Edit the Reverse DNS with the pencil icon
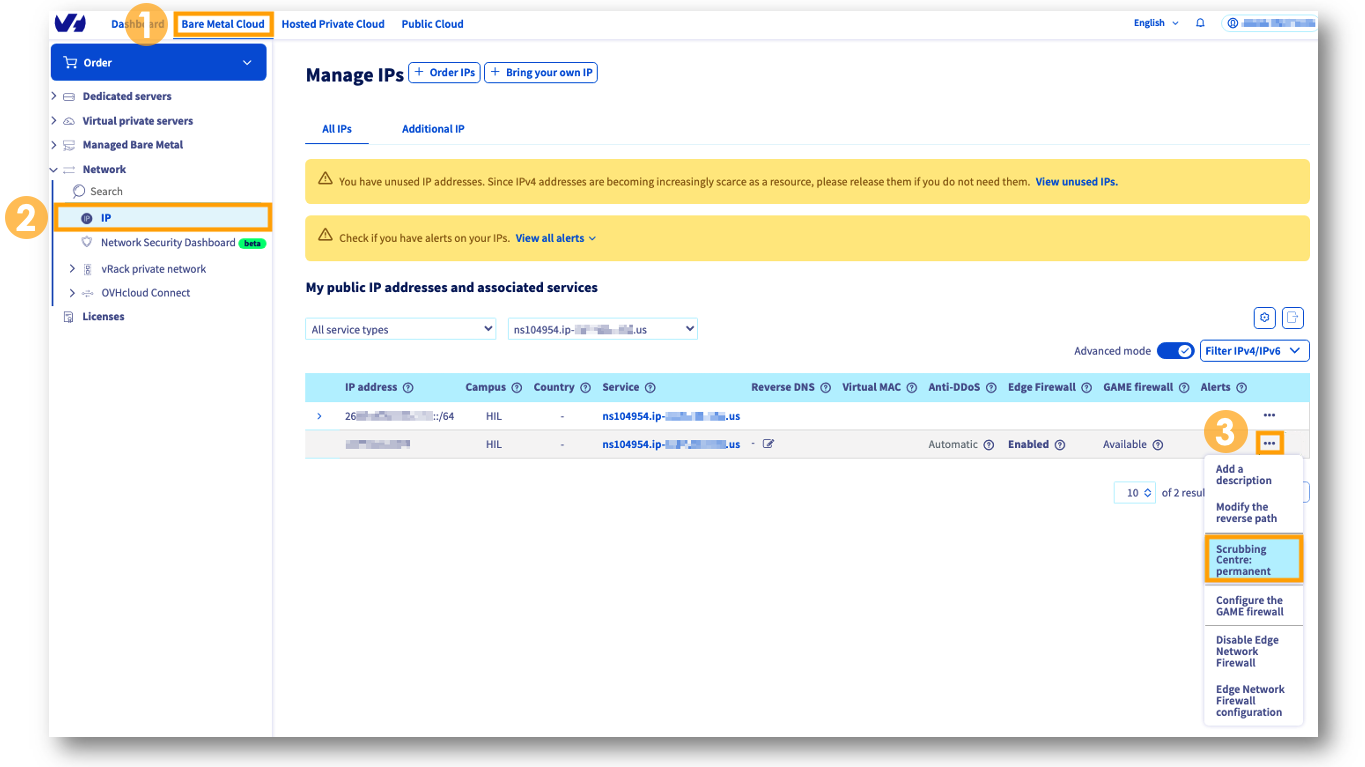Screen dimensions: 1365x767 coord(768,443)
